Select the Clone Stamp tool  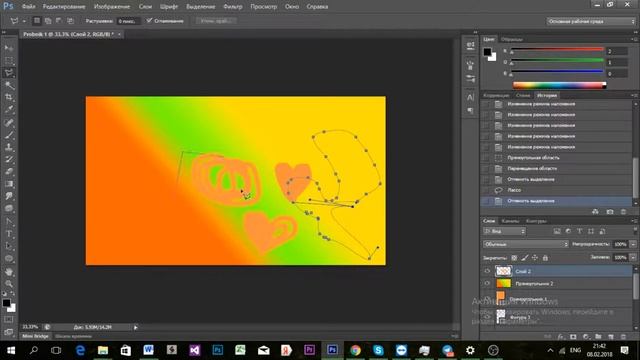[9, 147]
